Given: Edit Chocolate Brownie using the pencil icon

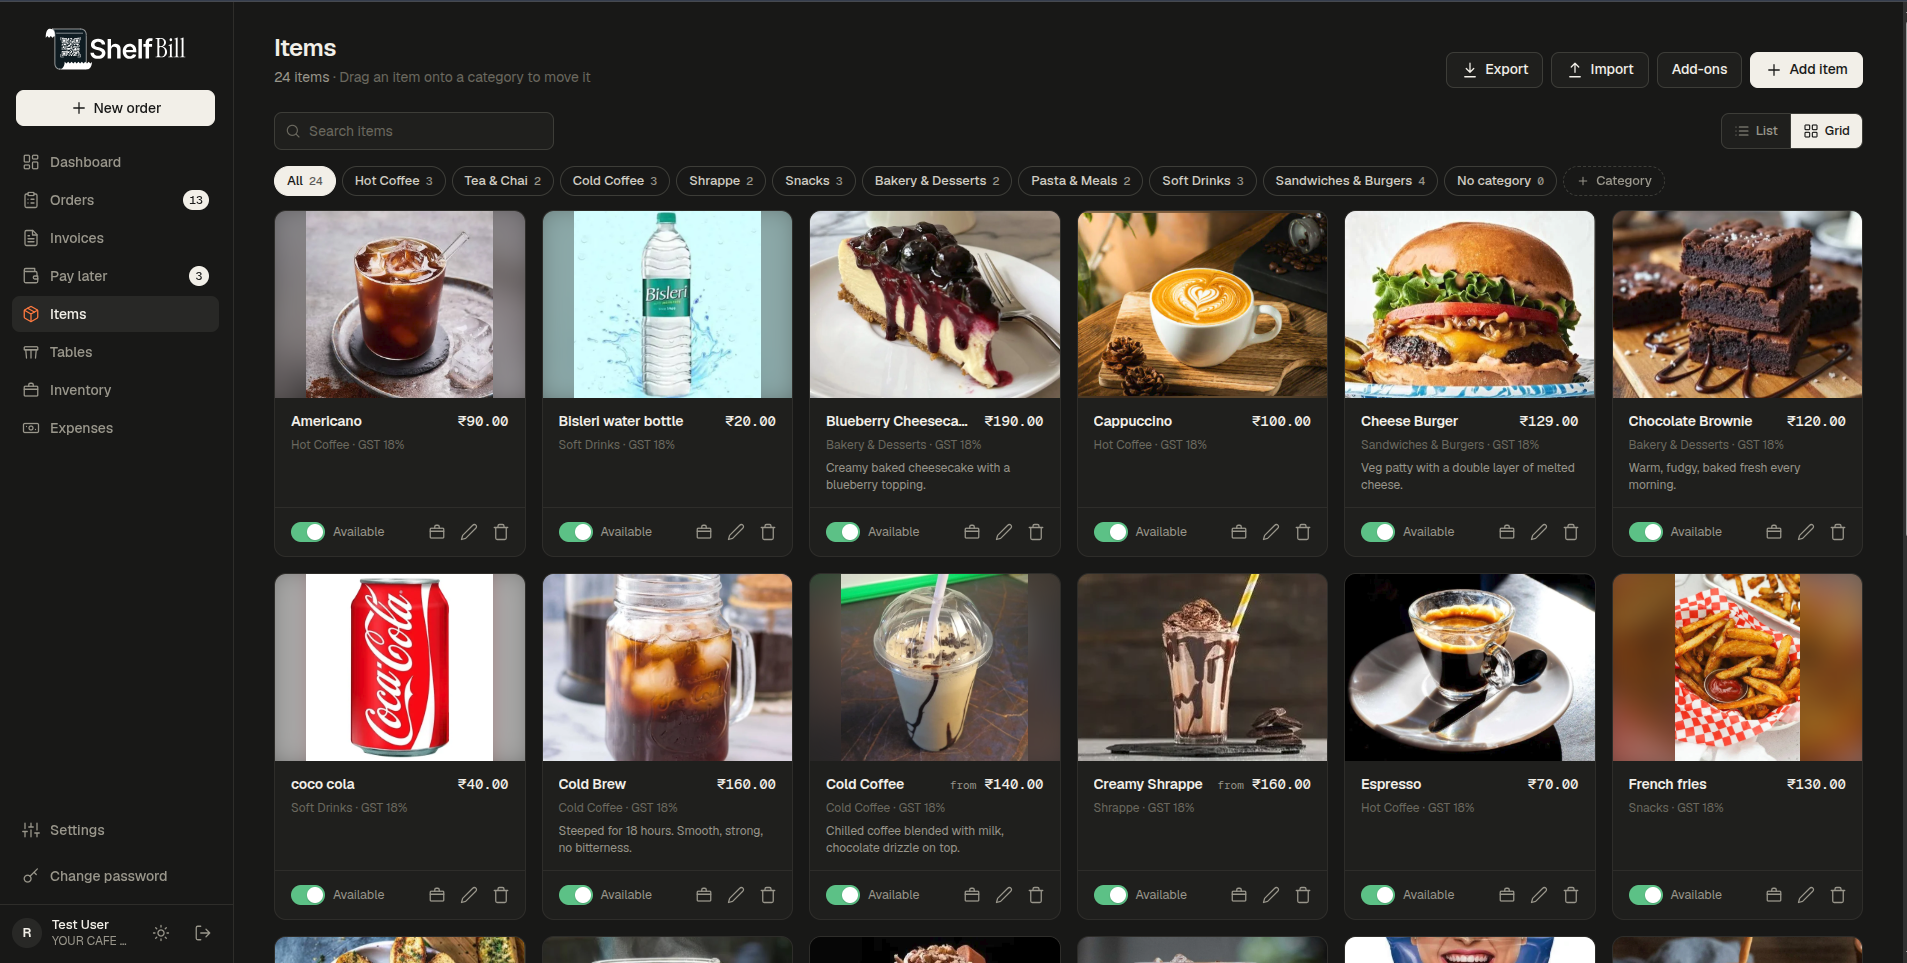Looking at the screenshot, I should 1806,532.
